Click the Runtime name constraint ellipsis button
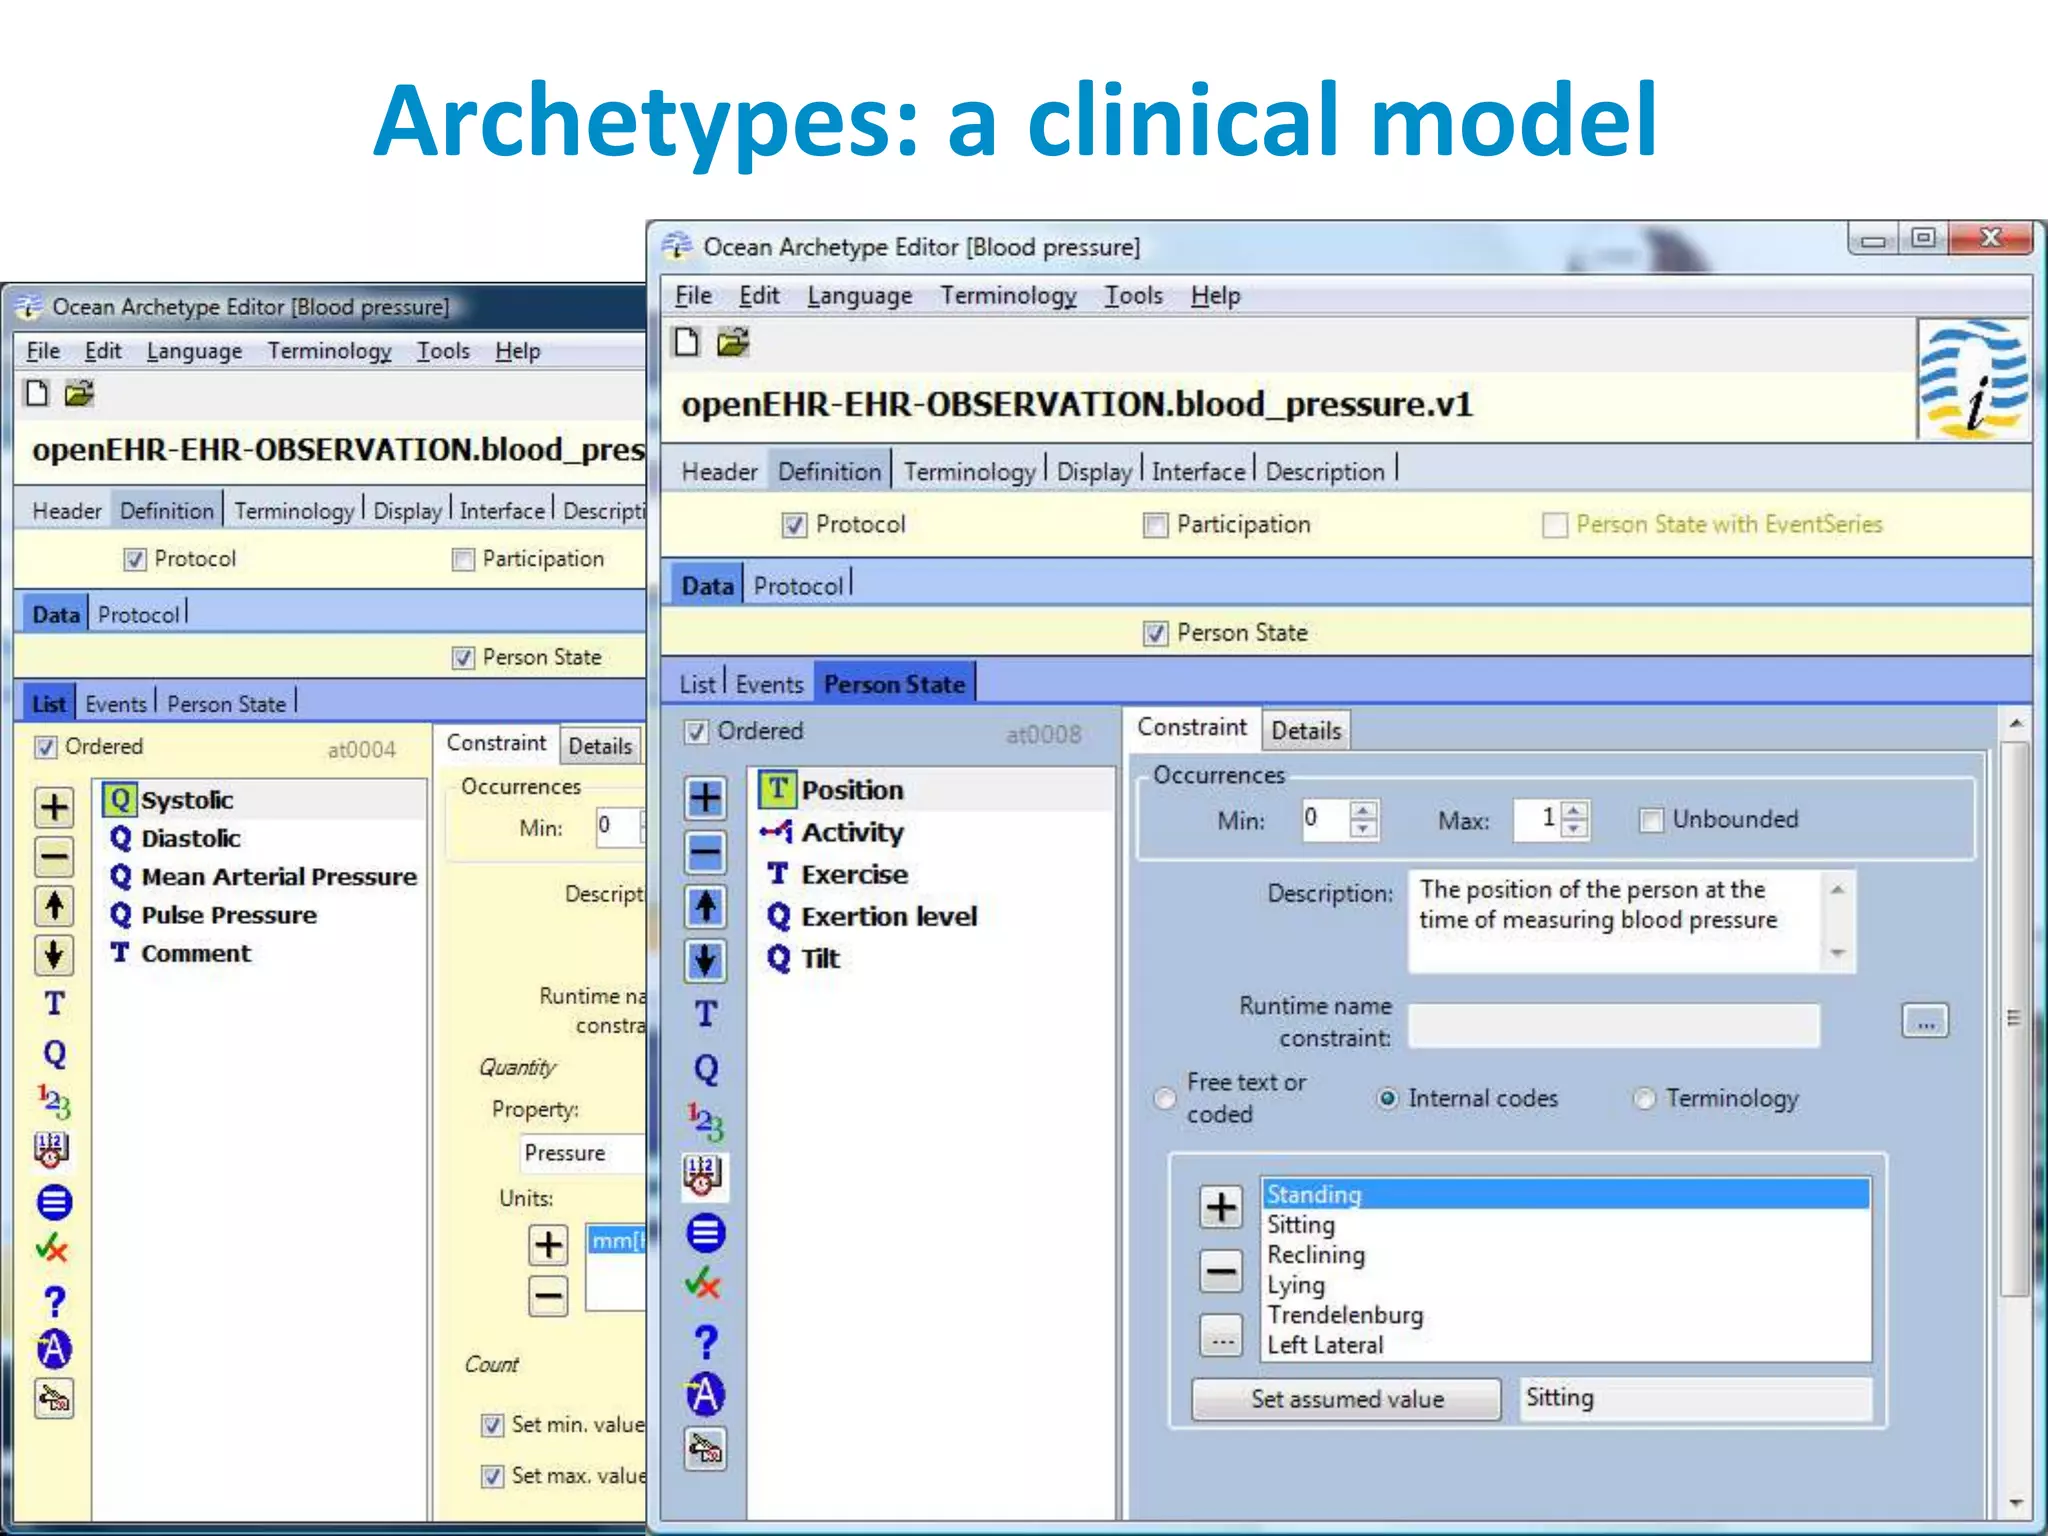The width and height of the screenshot is (2048, 1536). pyautogui.click(x=1925, y=1021)
